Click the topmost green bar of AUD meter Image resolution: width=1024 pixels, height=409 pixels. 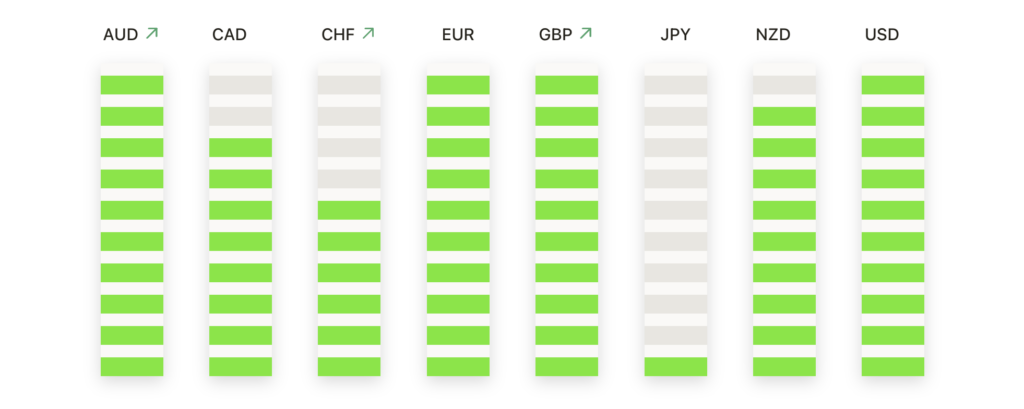pyautogui.click(x=132, y=85)
